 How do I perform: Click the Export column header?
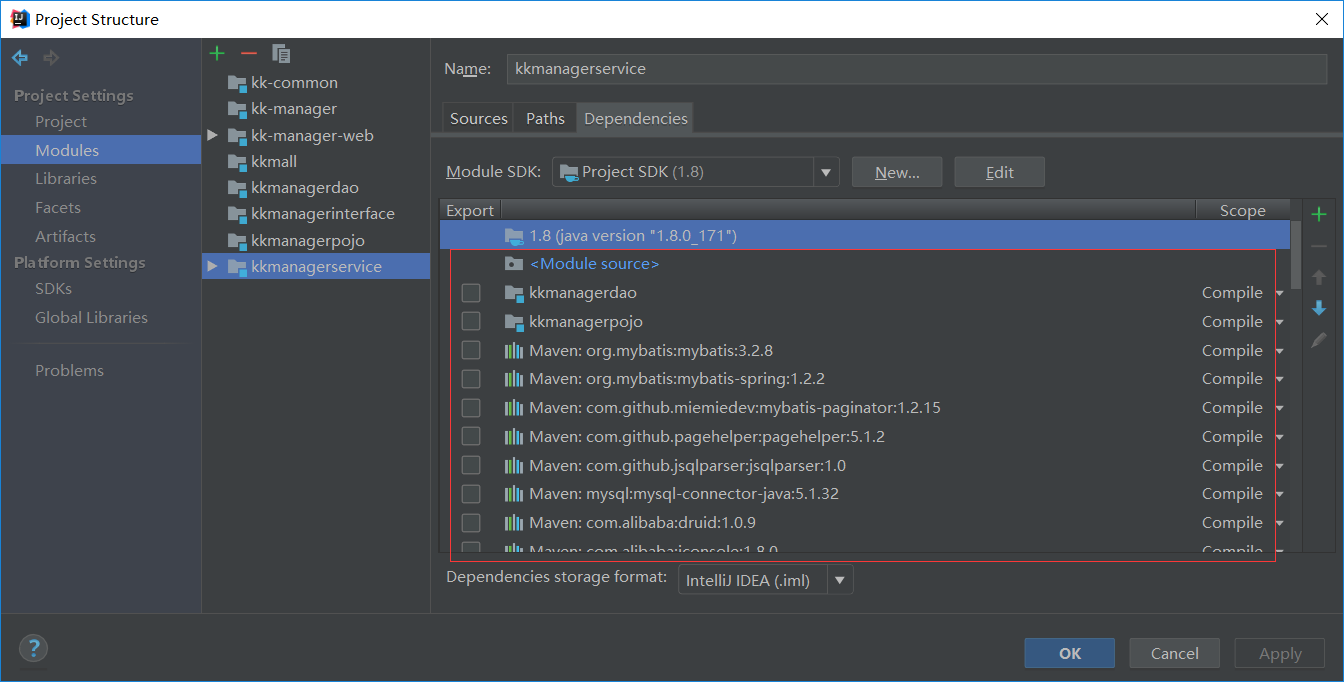pos(470,210)
